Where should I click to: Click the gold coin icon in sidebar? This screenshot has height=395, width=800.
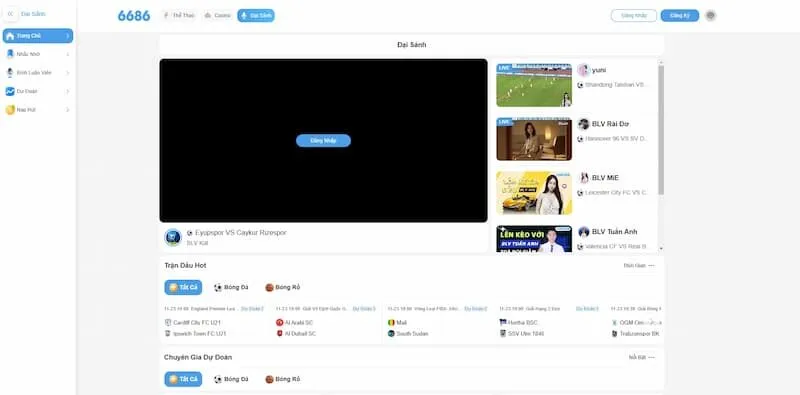coord(10,110)
